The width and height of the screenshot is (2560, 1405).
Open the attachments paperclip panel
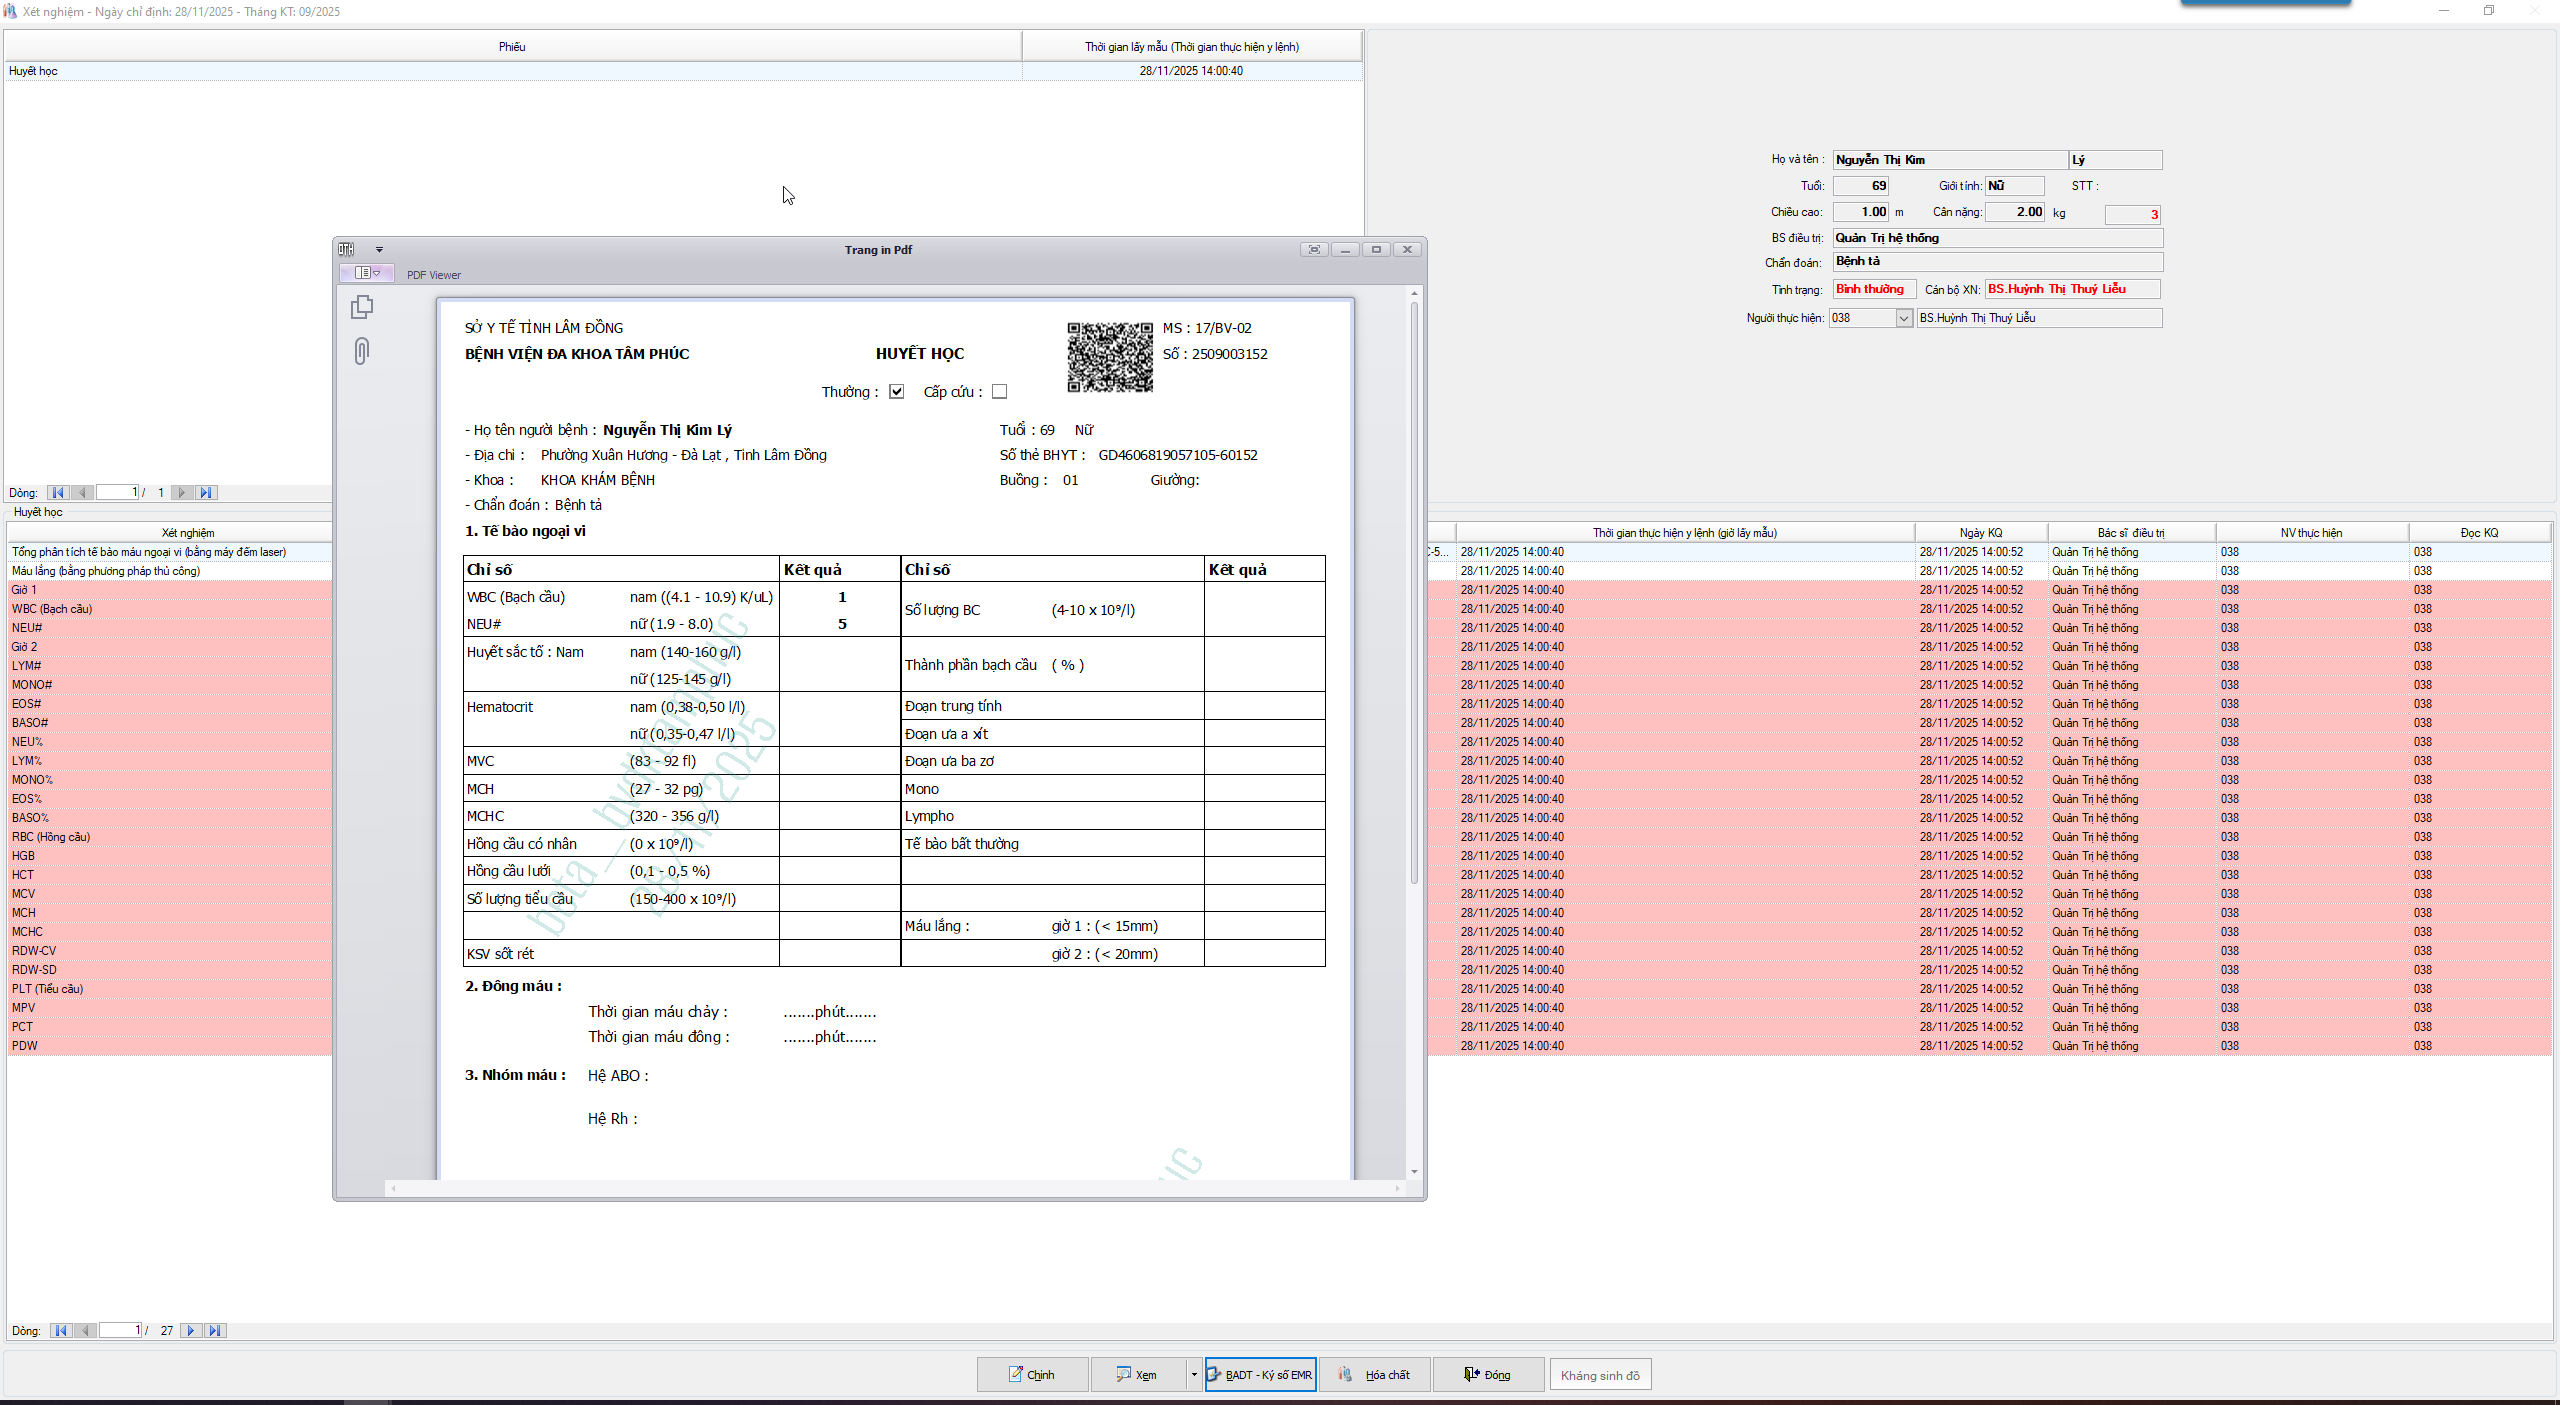coord(362,351)
